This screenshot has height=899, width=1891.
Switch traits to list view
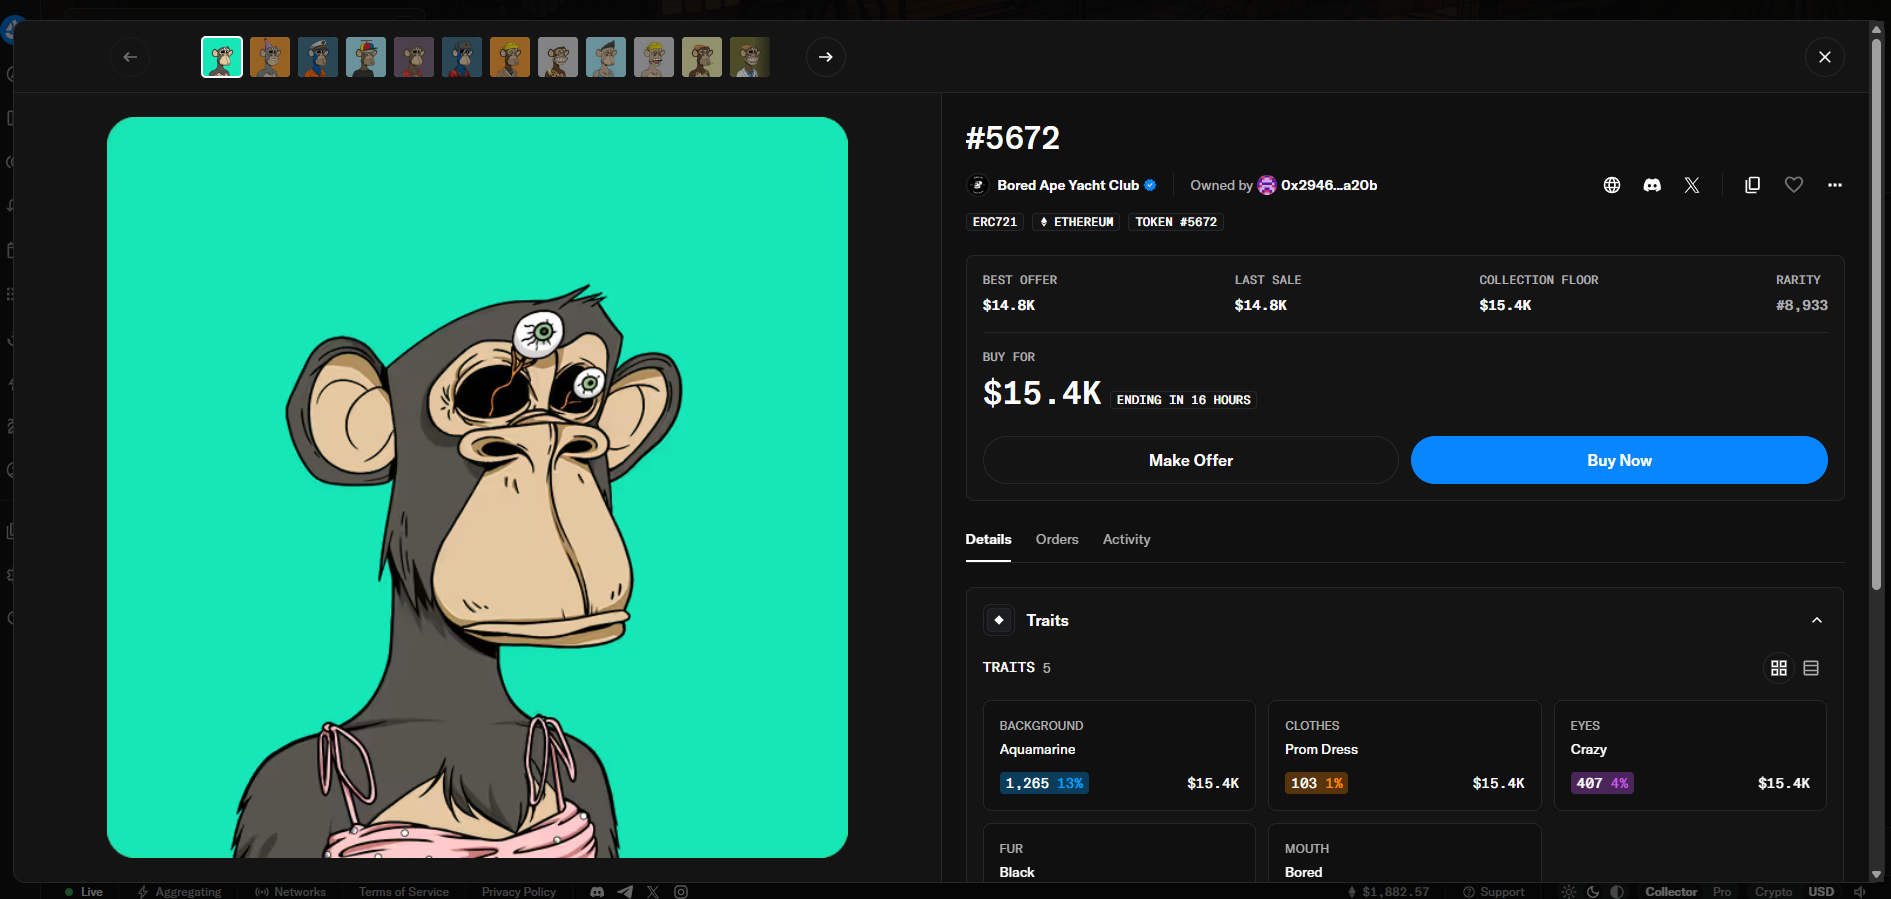pyautogui.click(x=1811, y=668)
